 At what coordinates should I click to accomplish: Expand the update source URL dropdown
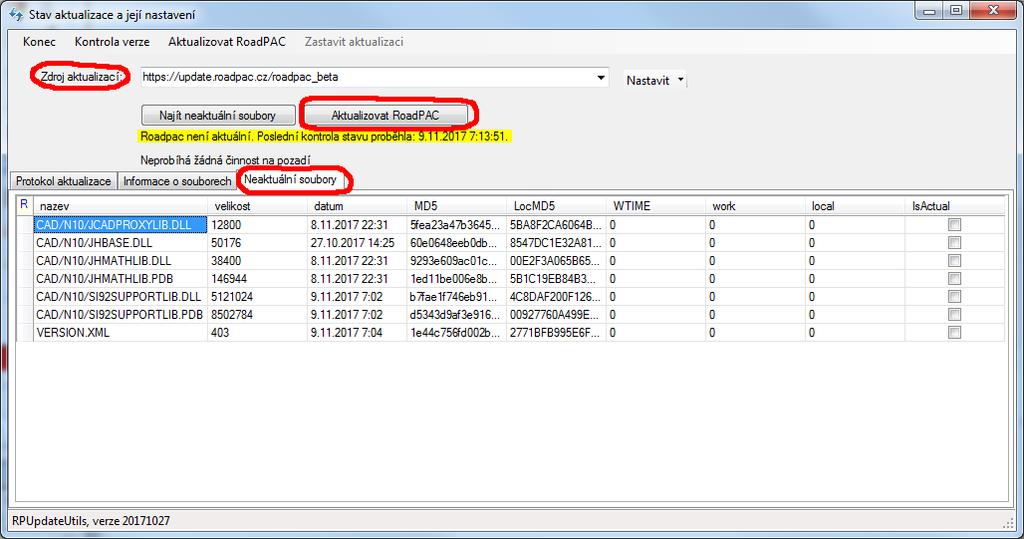point(601,77)
